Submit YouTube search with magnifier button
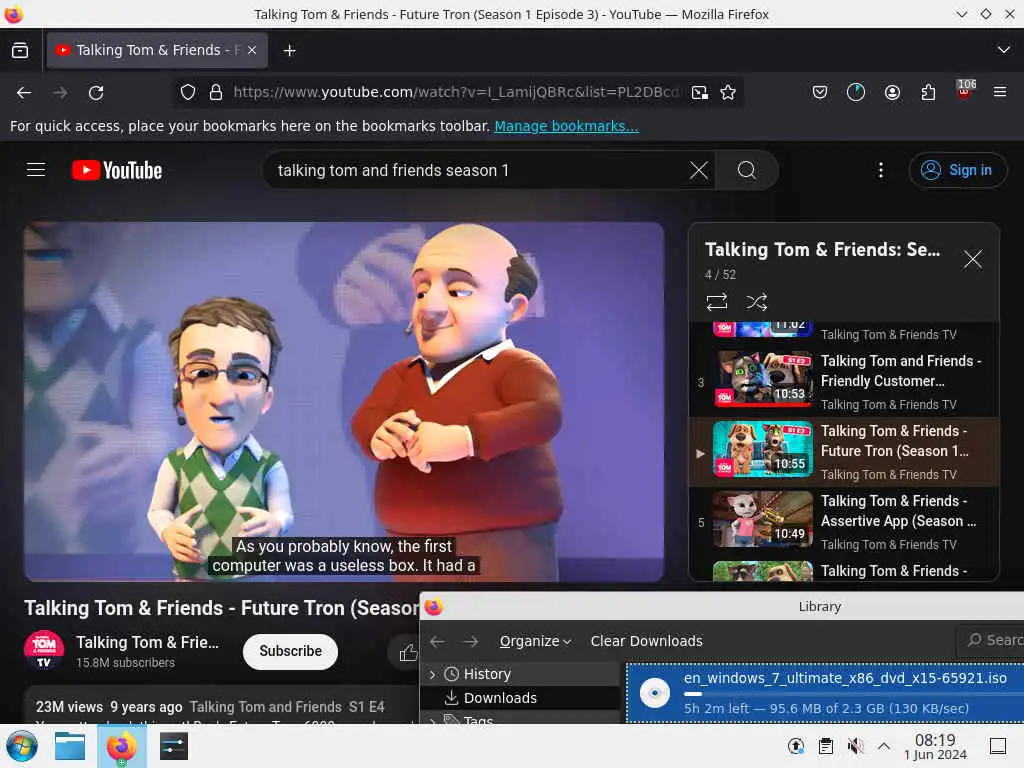This screenshot has width=1024, height=768. pos(746,170)
